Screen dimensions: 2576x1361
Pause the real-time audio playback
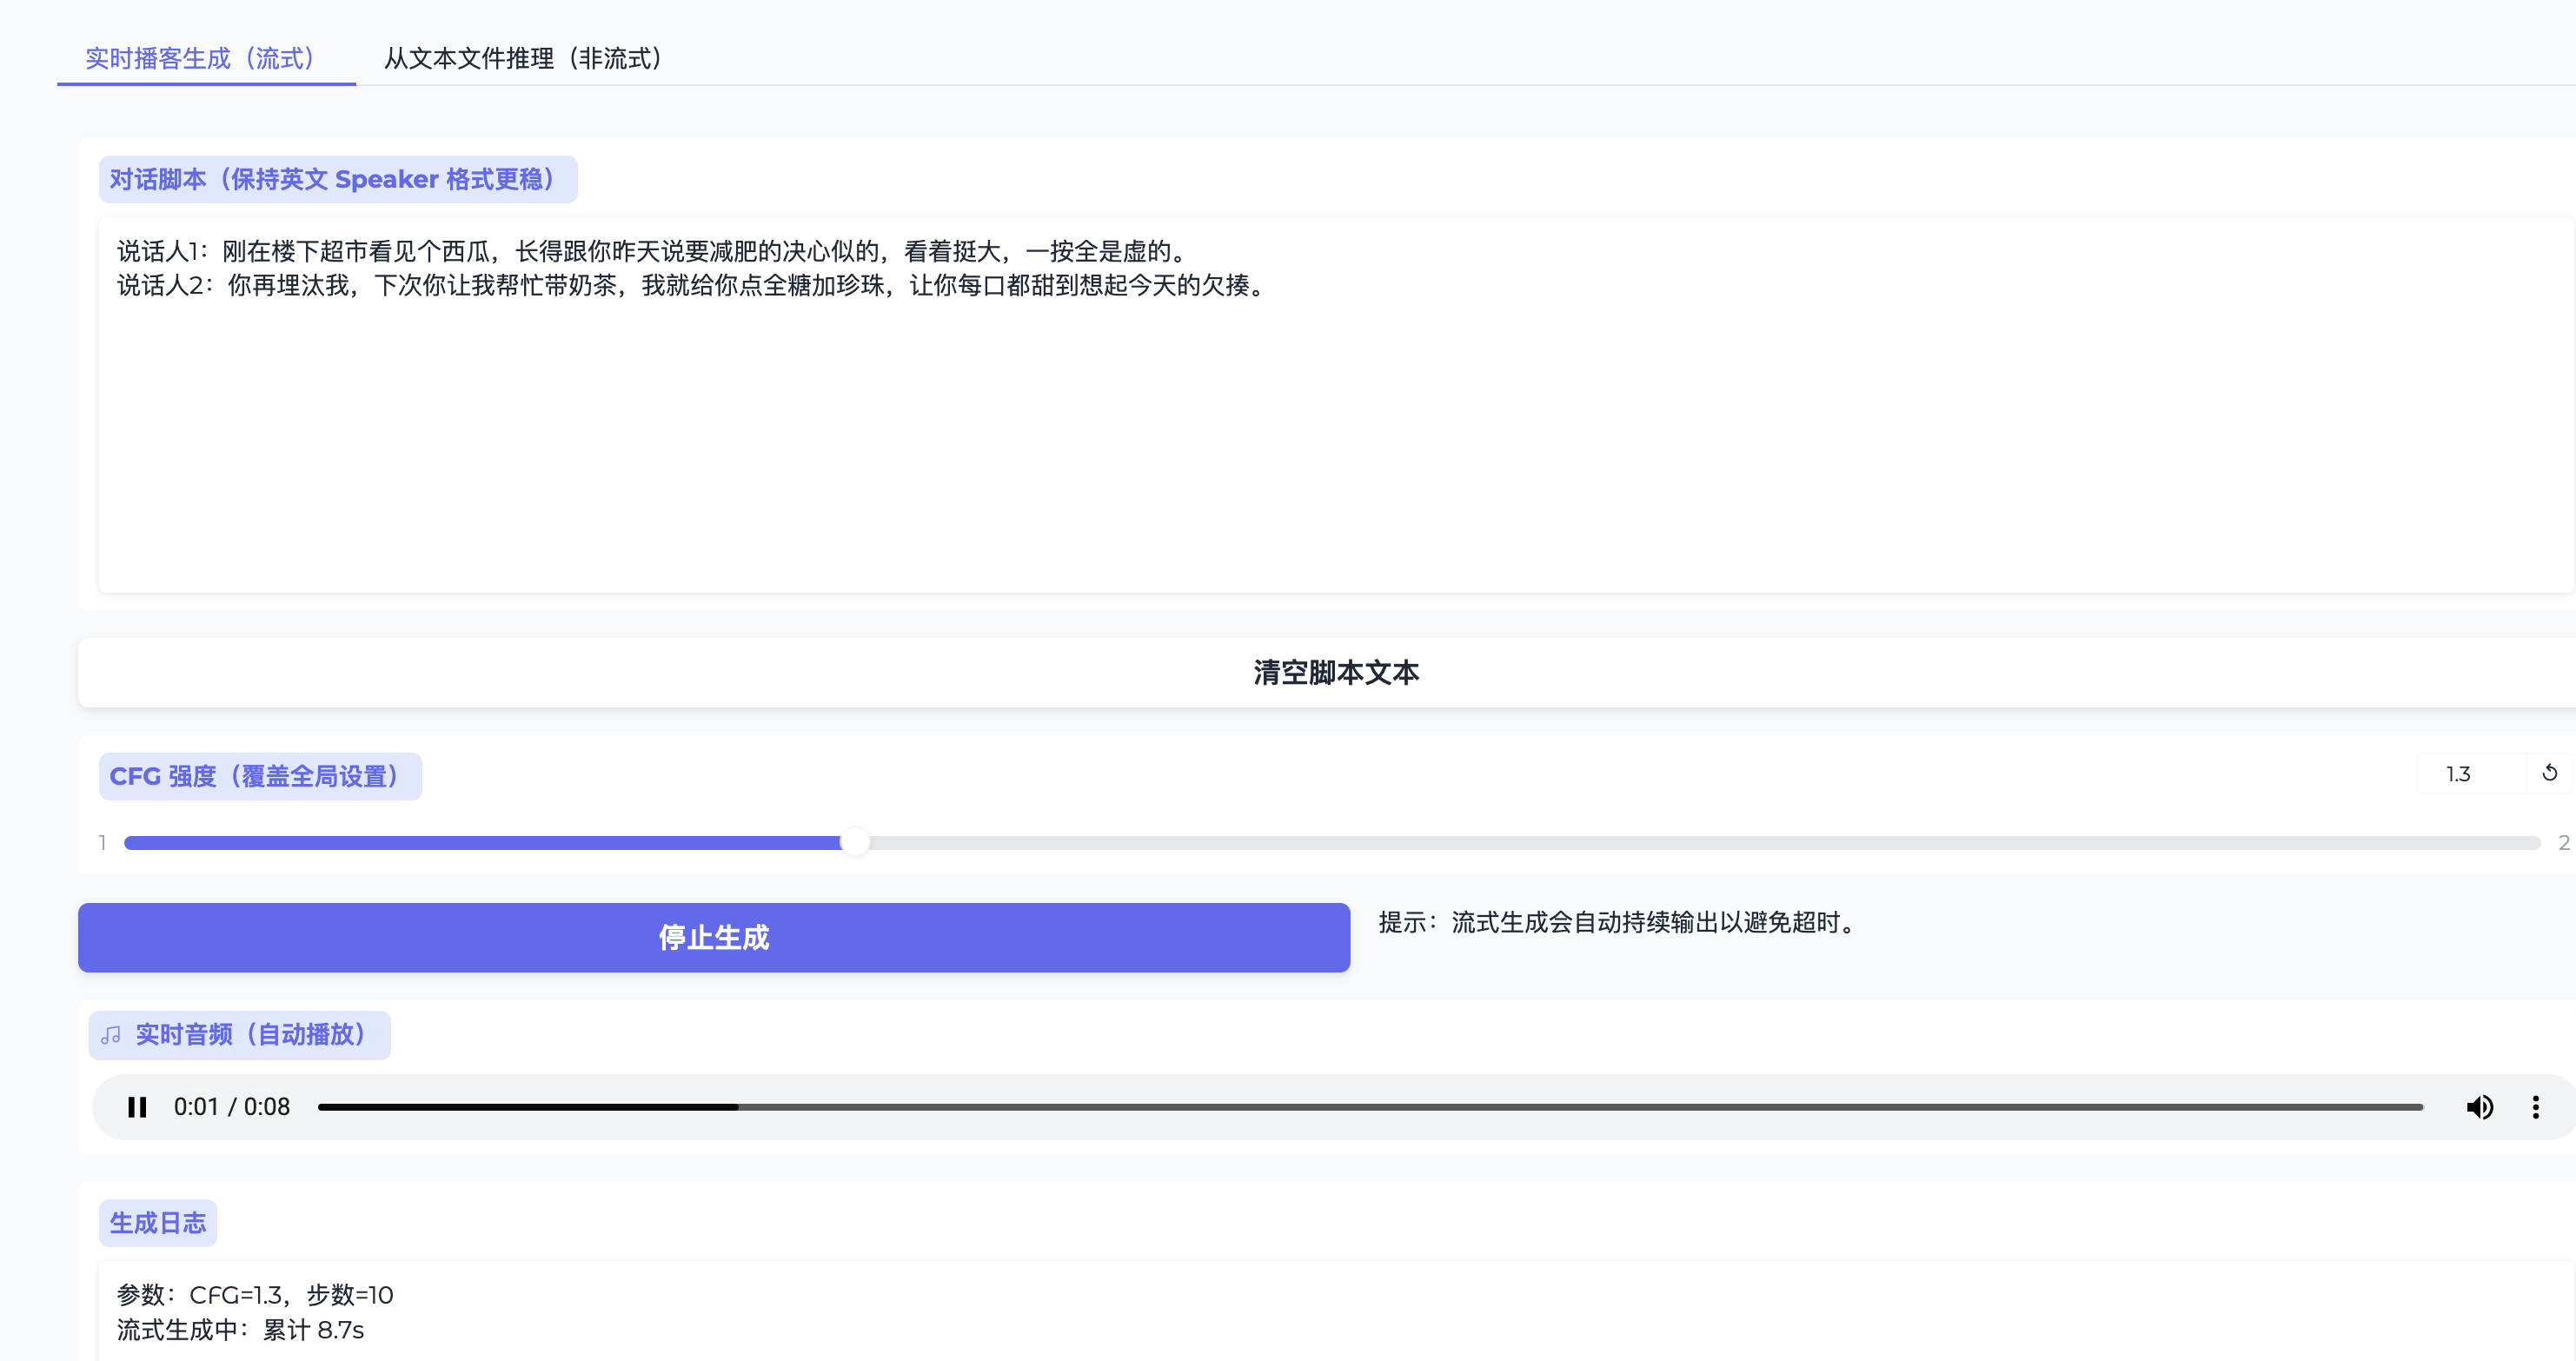137,1107
